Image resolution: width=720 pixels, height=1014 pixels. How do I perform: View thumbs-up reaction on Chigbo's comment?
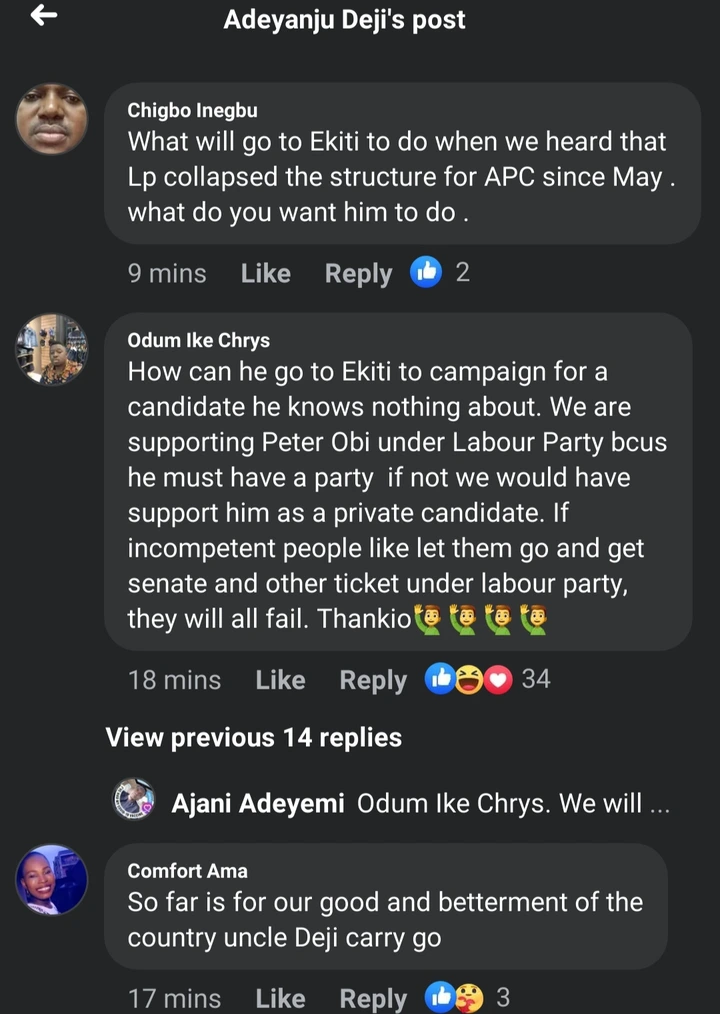[x=426, y=273]
